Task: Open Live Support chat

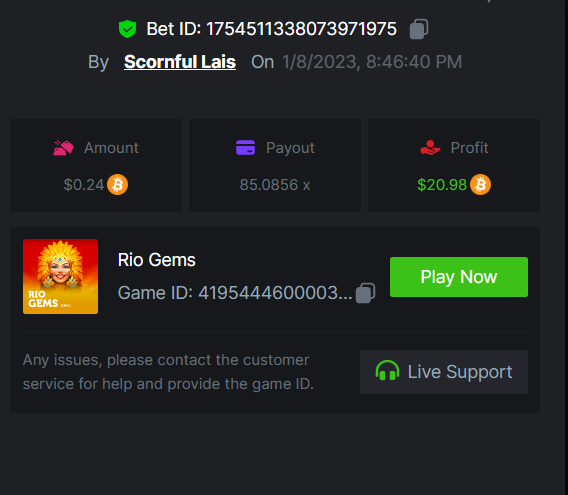Action: pyautogui.click(x=444, y=372)
